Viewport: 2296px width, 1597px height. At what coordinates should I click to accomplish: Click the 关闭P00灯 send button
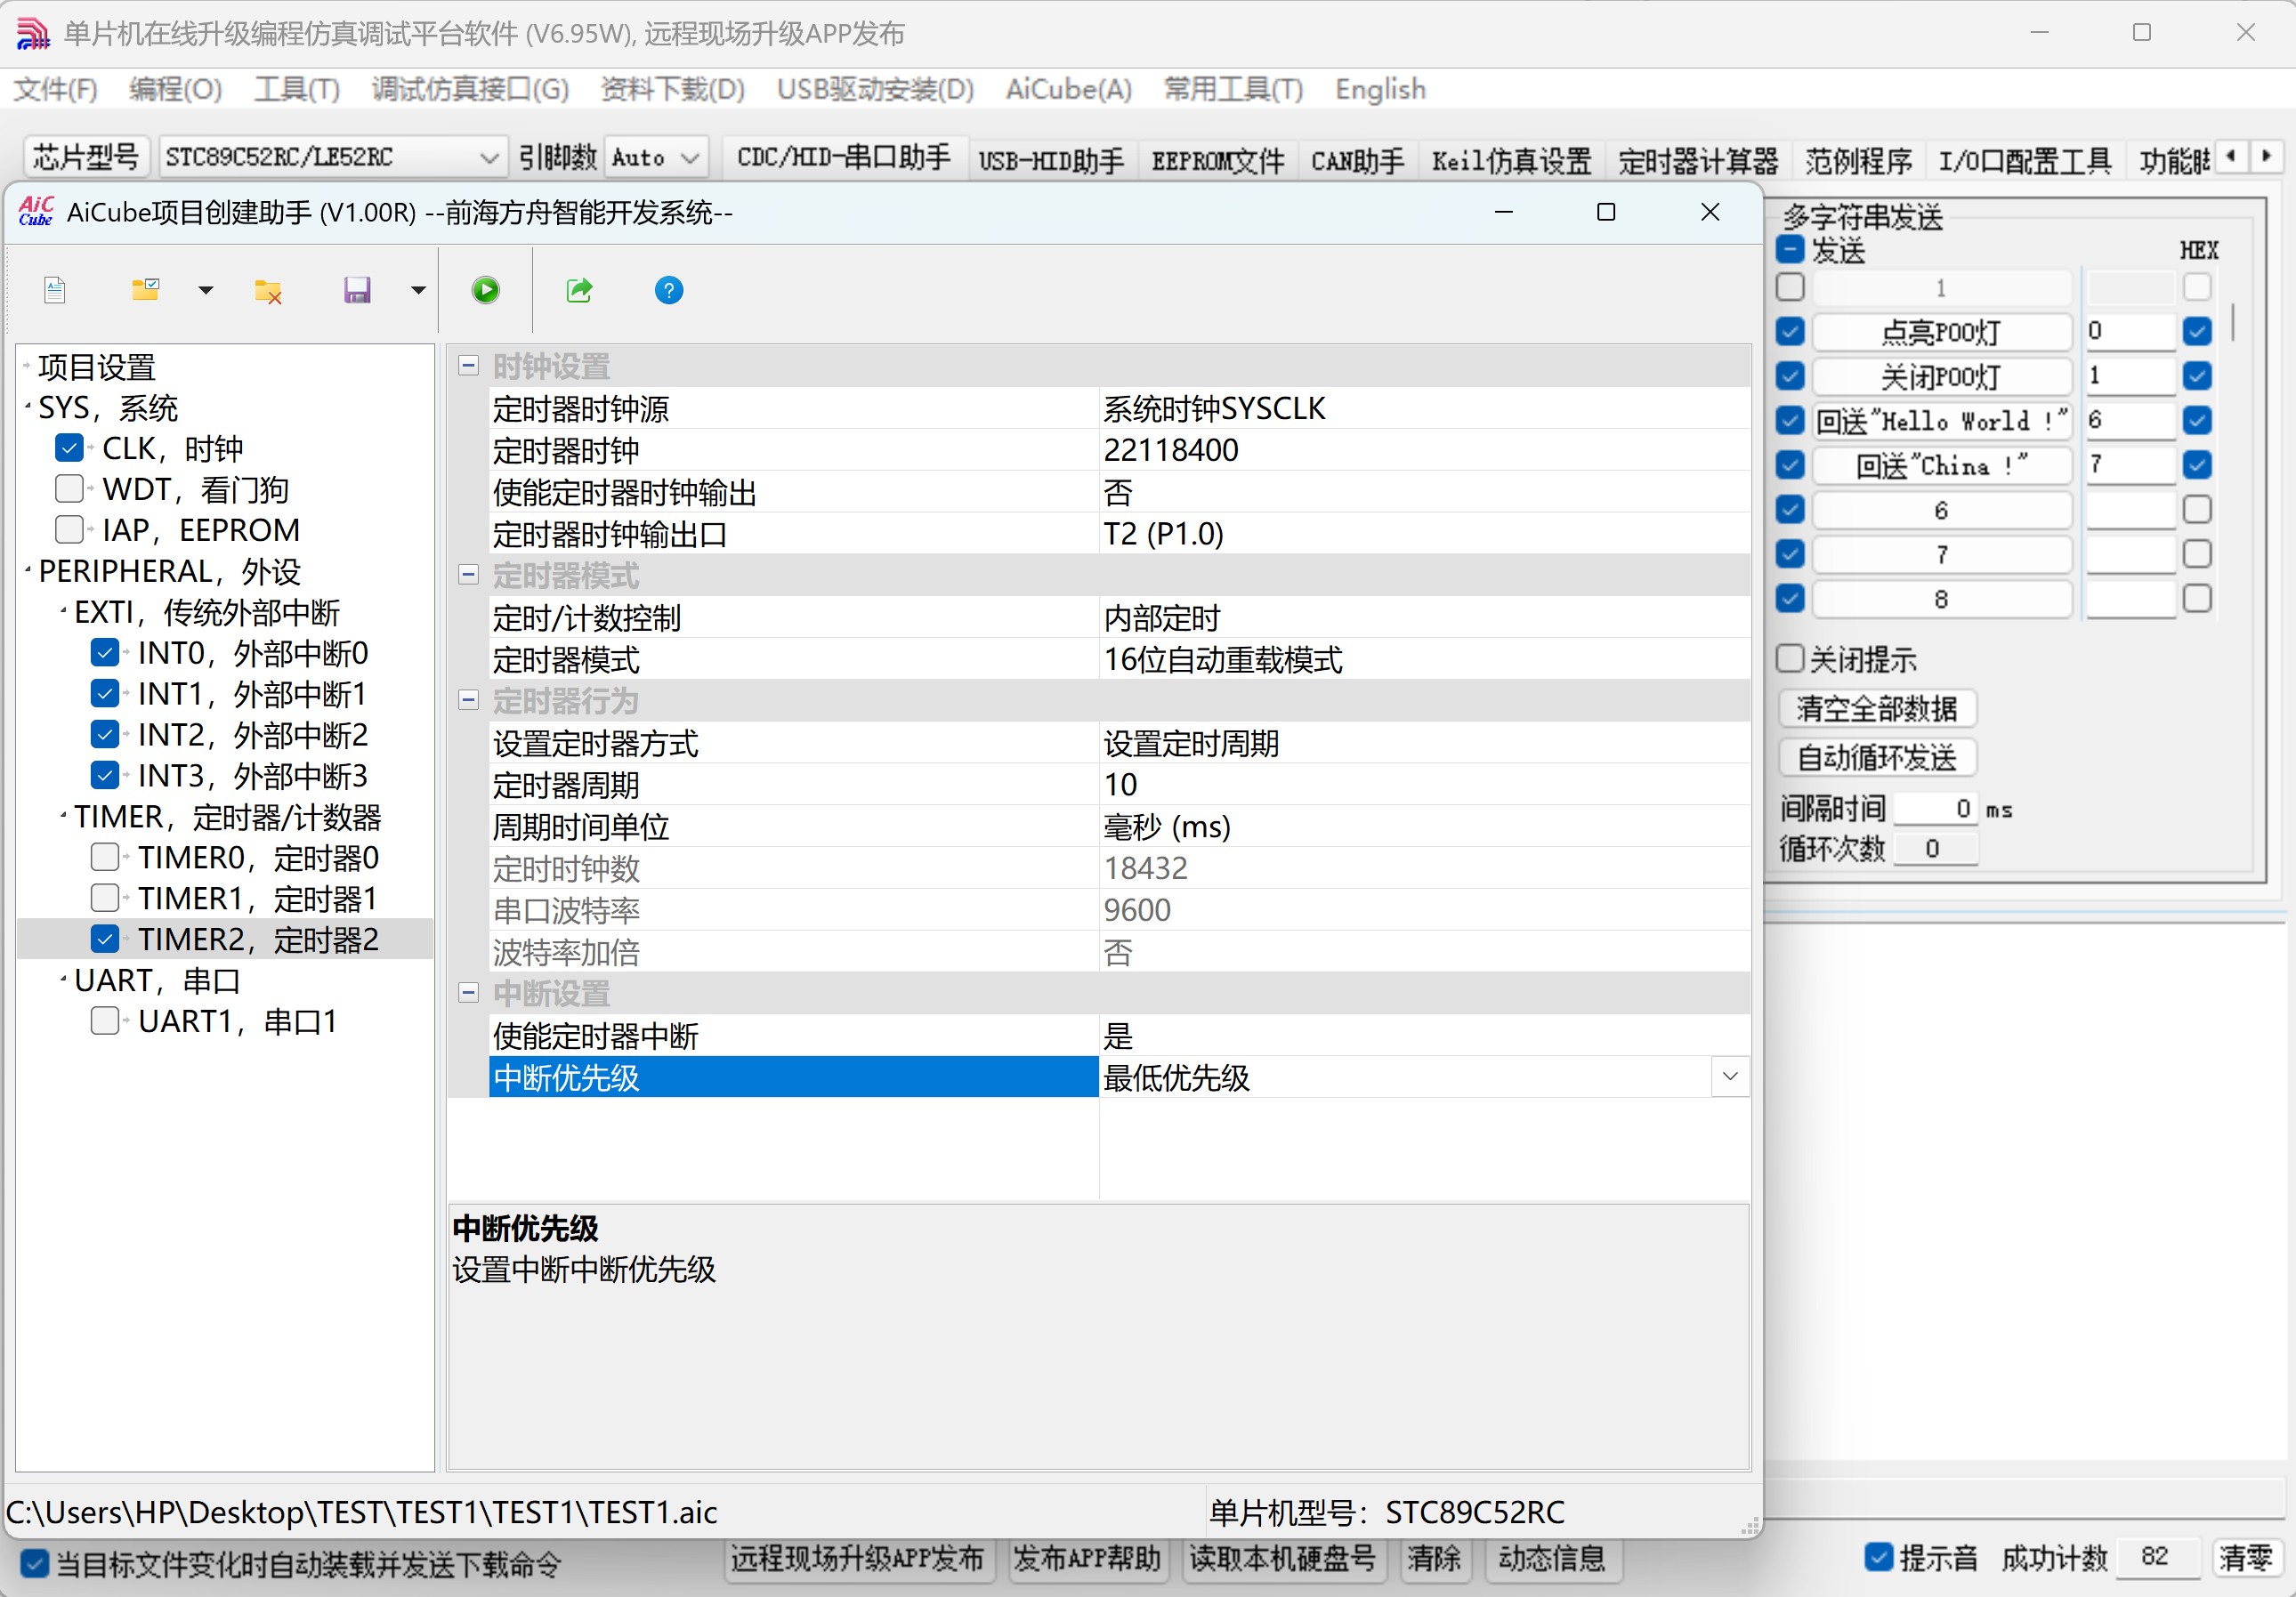tap(1941, 376)
